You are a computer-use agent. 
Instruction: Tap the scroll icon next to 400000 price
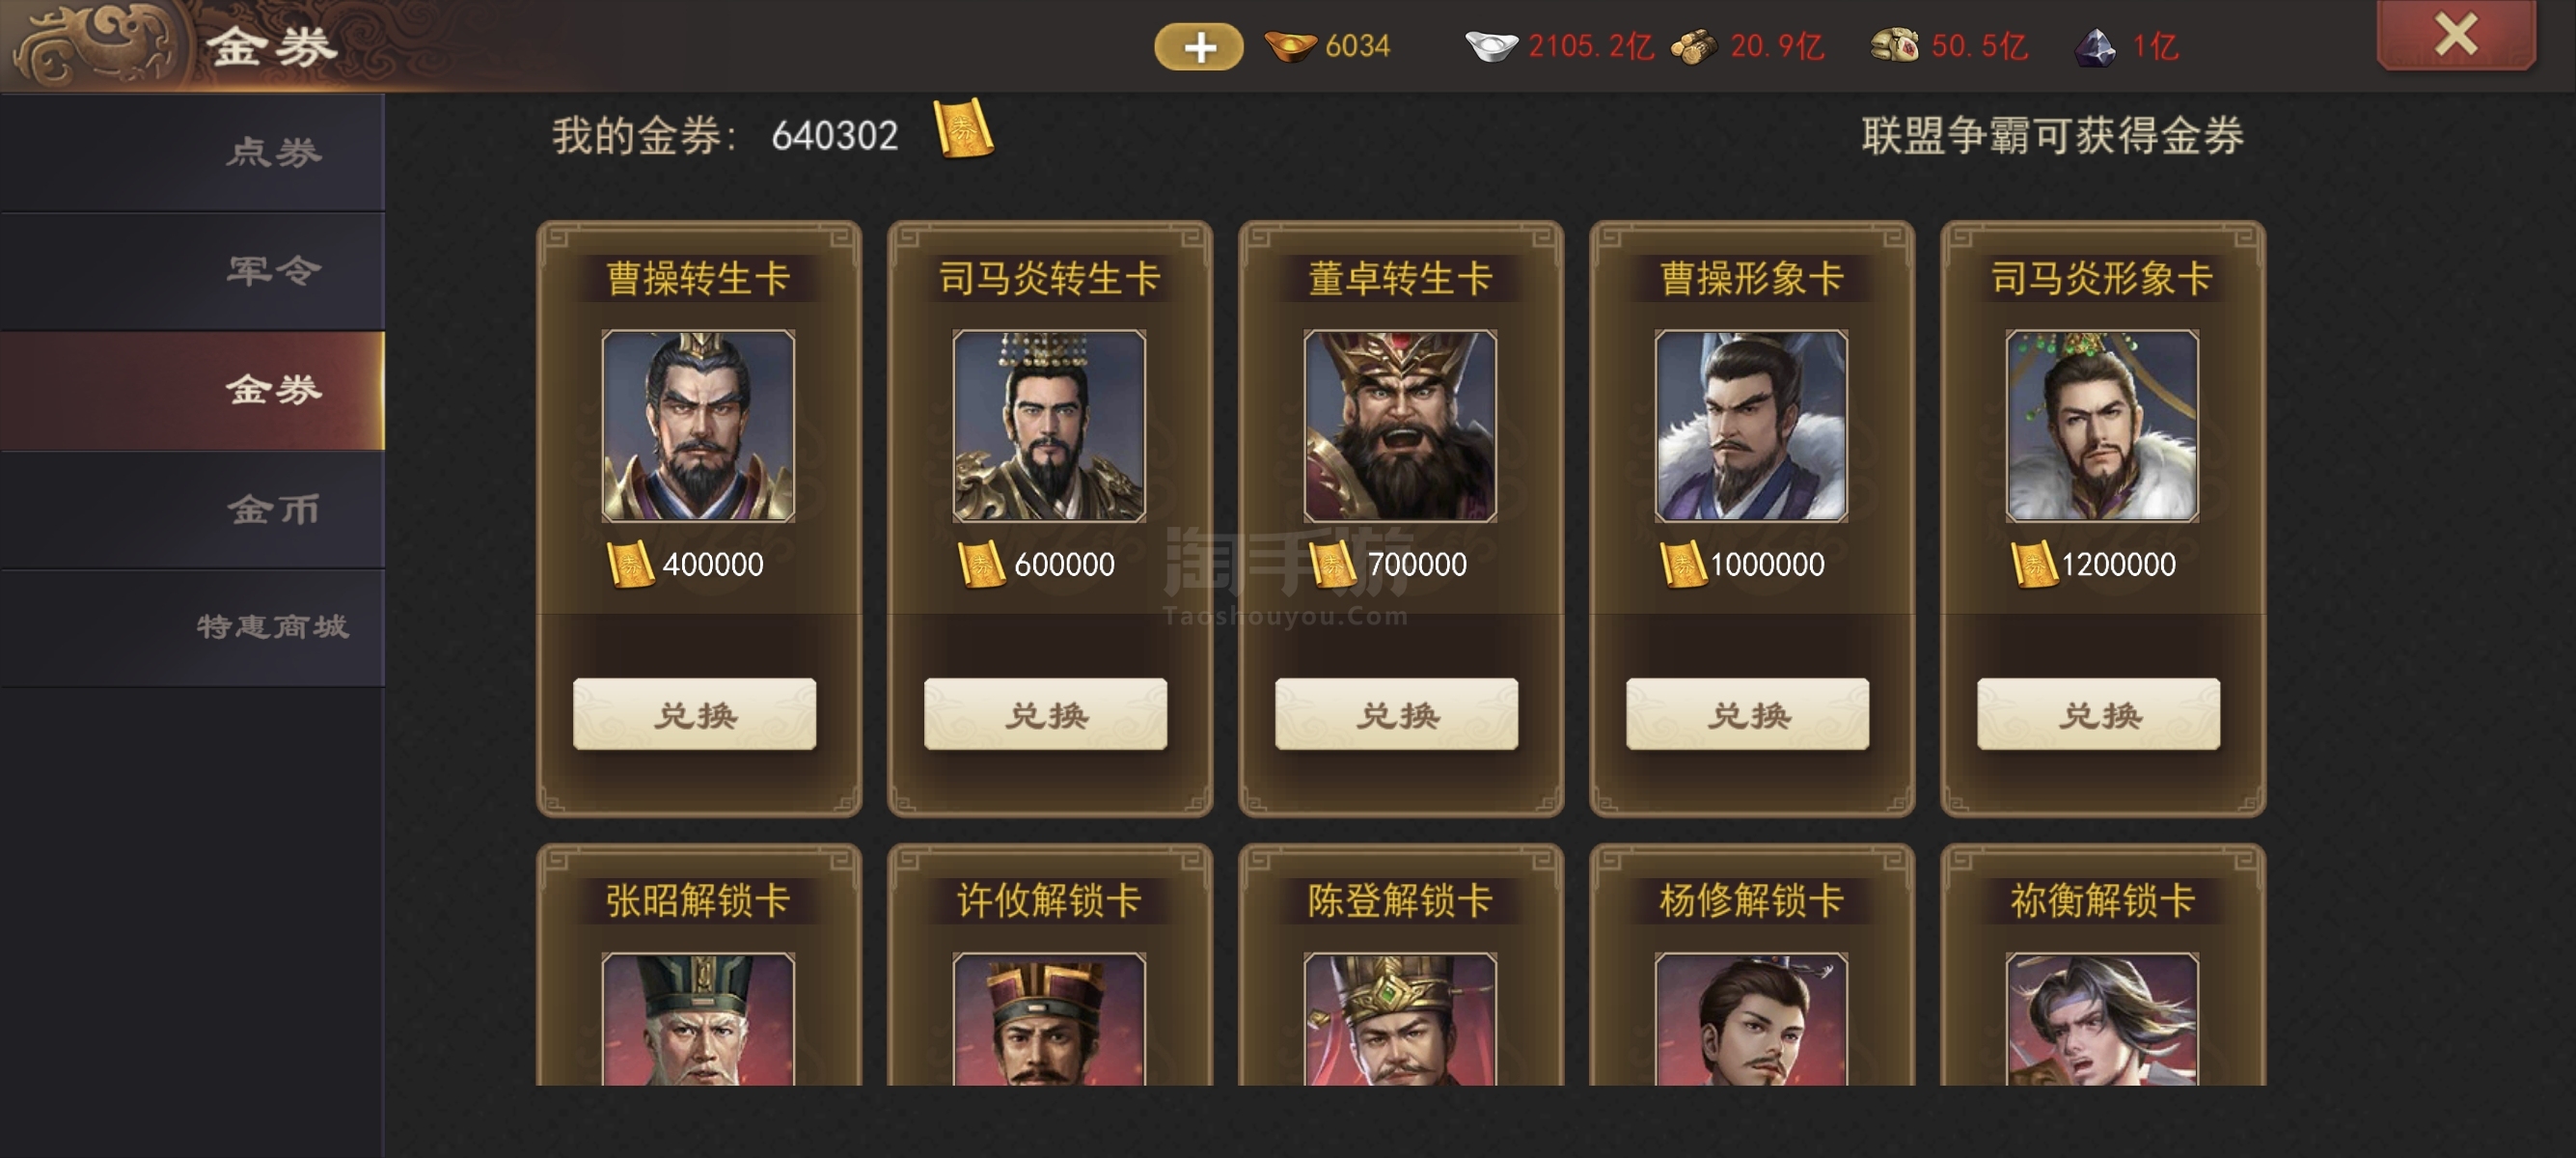click(630, 564)
